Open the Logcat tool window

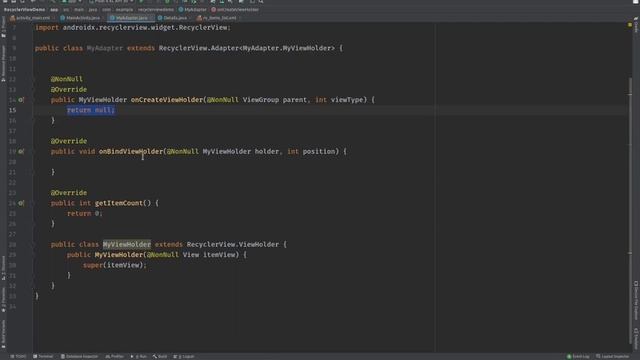click(x=184, y=356)
